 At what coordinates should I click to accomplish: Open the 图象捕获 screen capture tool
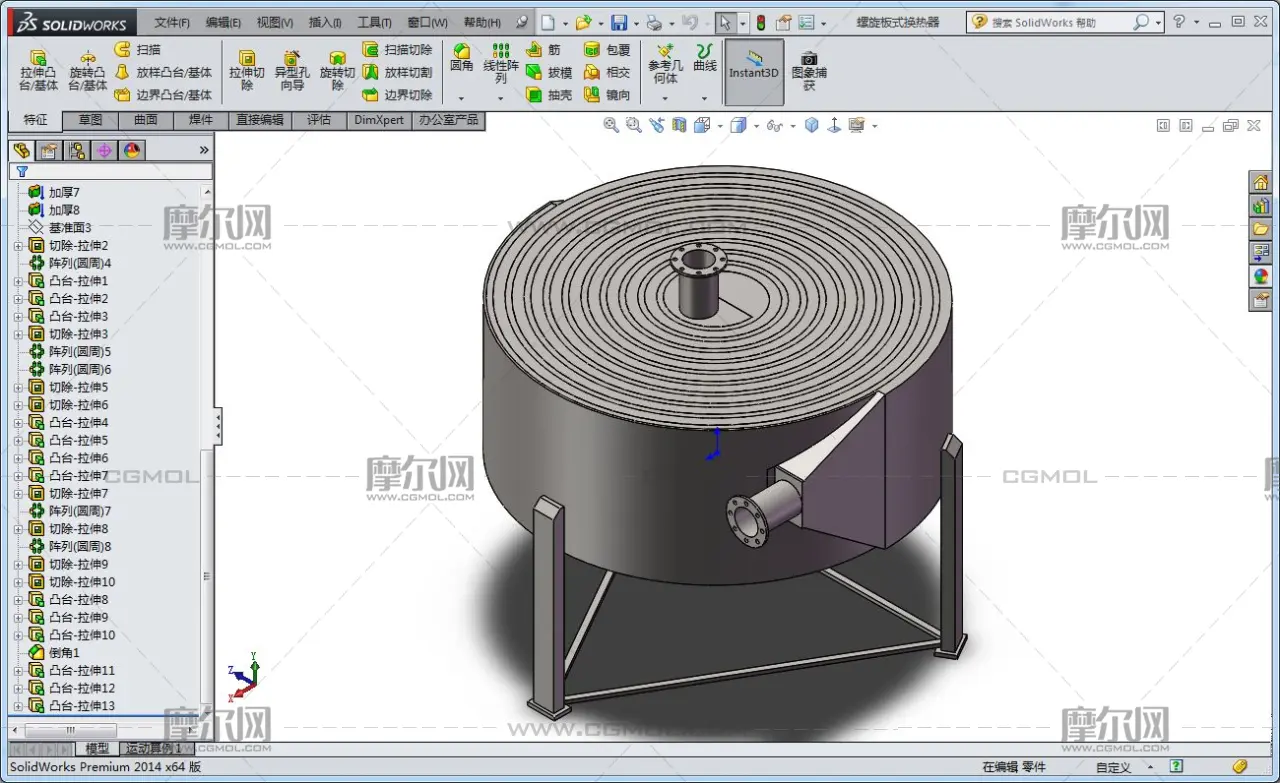click(808, 70)
